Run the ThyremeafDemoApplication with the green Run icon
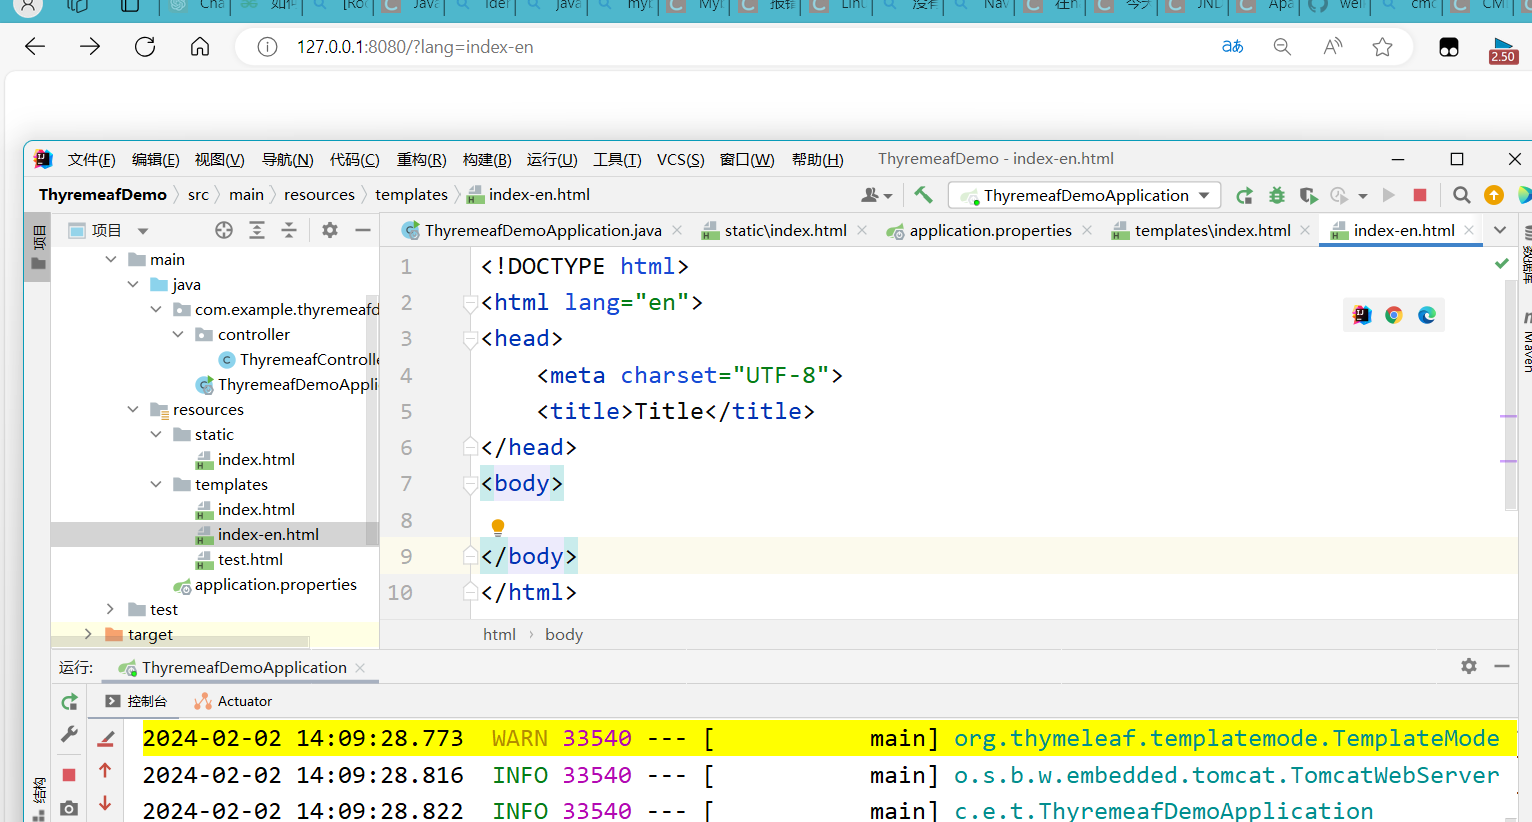 point(1388,194)
